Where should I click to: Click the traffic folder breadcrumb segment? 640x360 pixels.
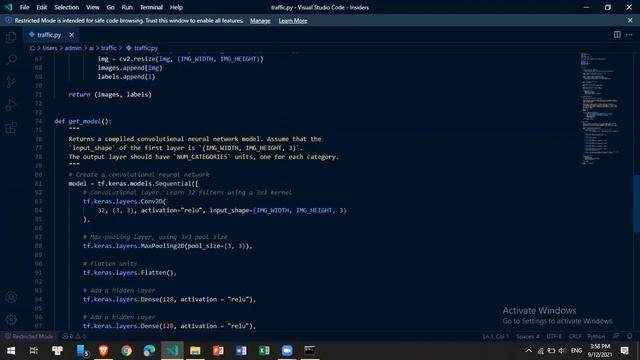[109, 48]
